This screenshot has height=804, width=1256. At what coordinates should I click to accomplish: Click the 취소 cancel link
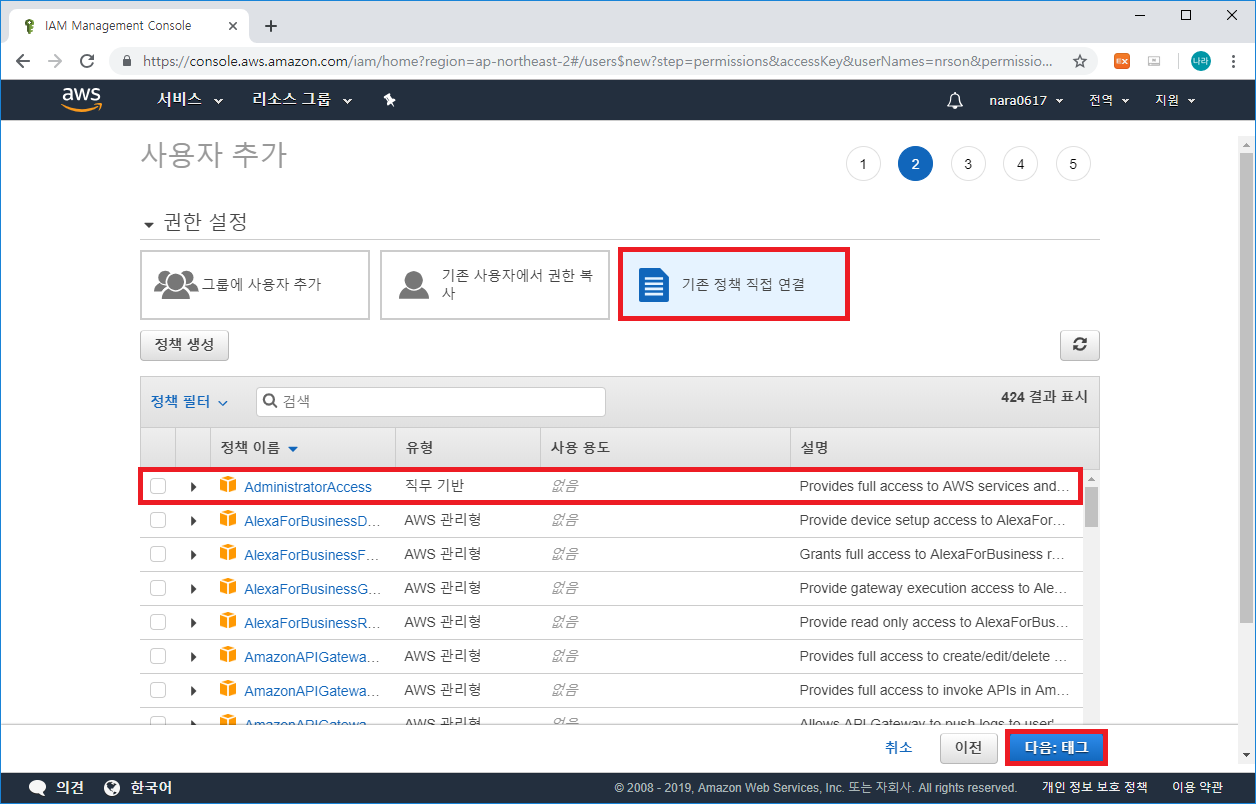point(899,748)
